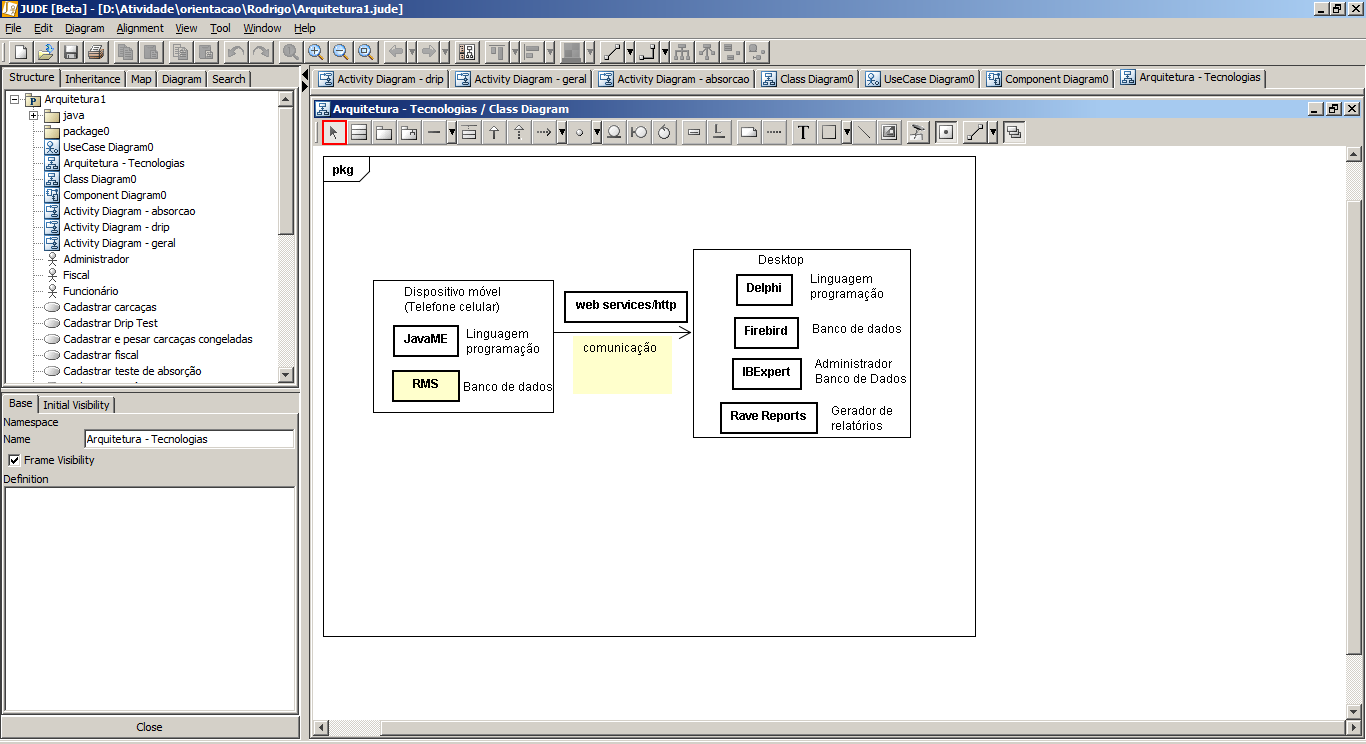Save the project with the floppy icon
Image resolution: width=1366 pixels, height=744 pixels.
[71, 52]
